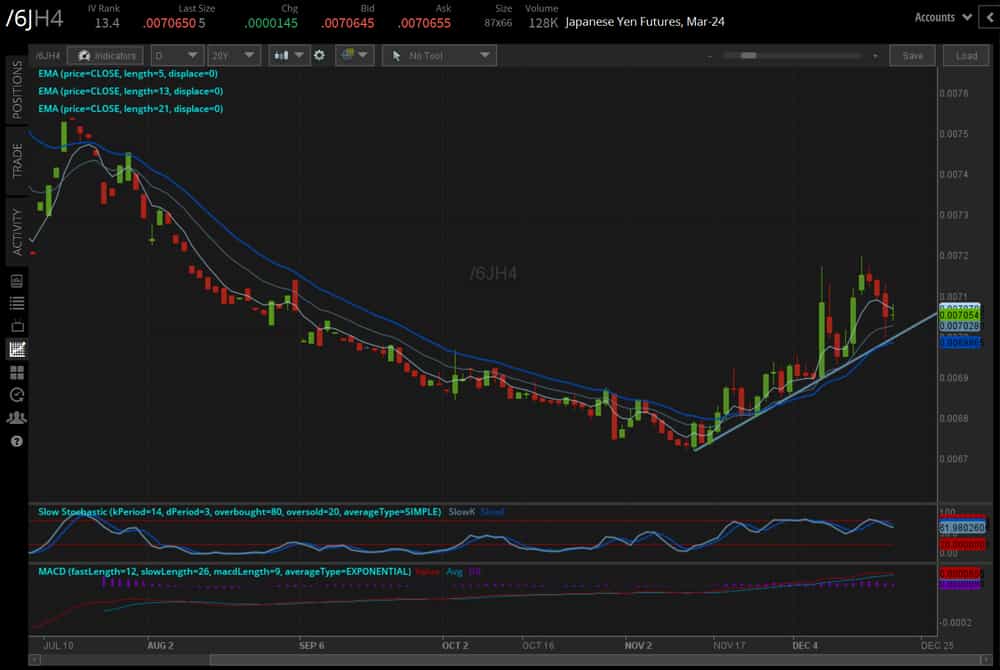Open the chart style candlestick dropdown
The width and height of the screenshot is (1000, 670).
click(288, 56)
